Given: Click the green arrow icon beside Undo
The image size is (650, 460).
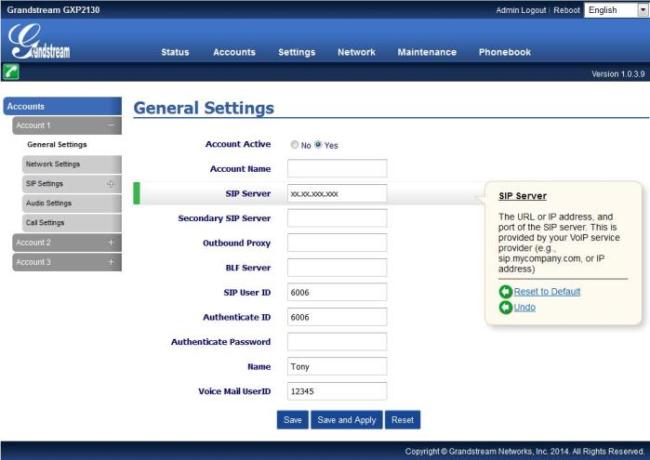Looking at the screenshot, I should [505, 307].
